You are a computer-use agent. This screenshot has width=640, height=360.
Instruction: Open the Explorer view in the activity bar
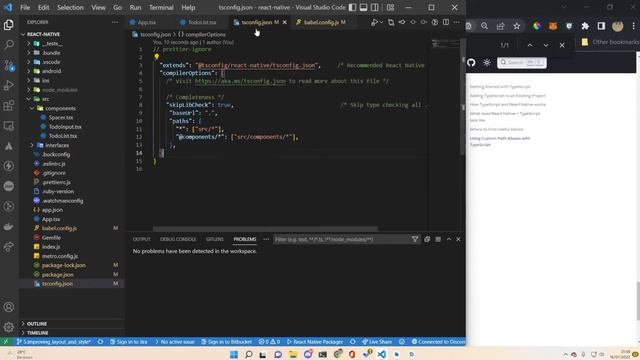click(x=9, y=25)
